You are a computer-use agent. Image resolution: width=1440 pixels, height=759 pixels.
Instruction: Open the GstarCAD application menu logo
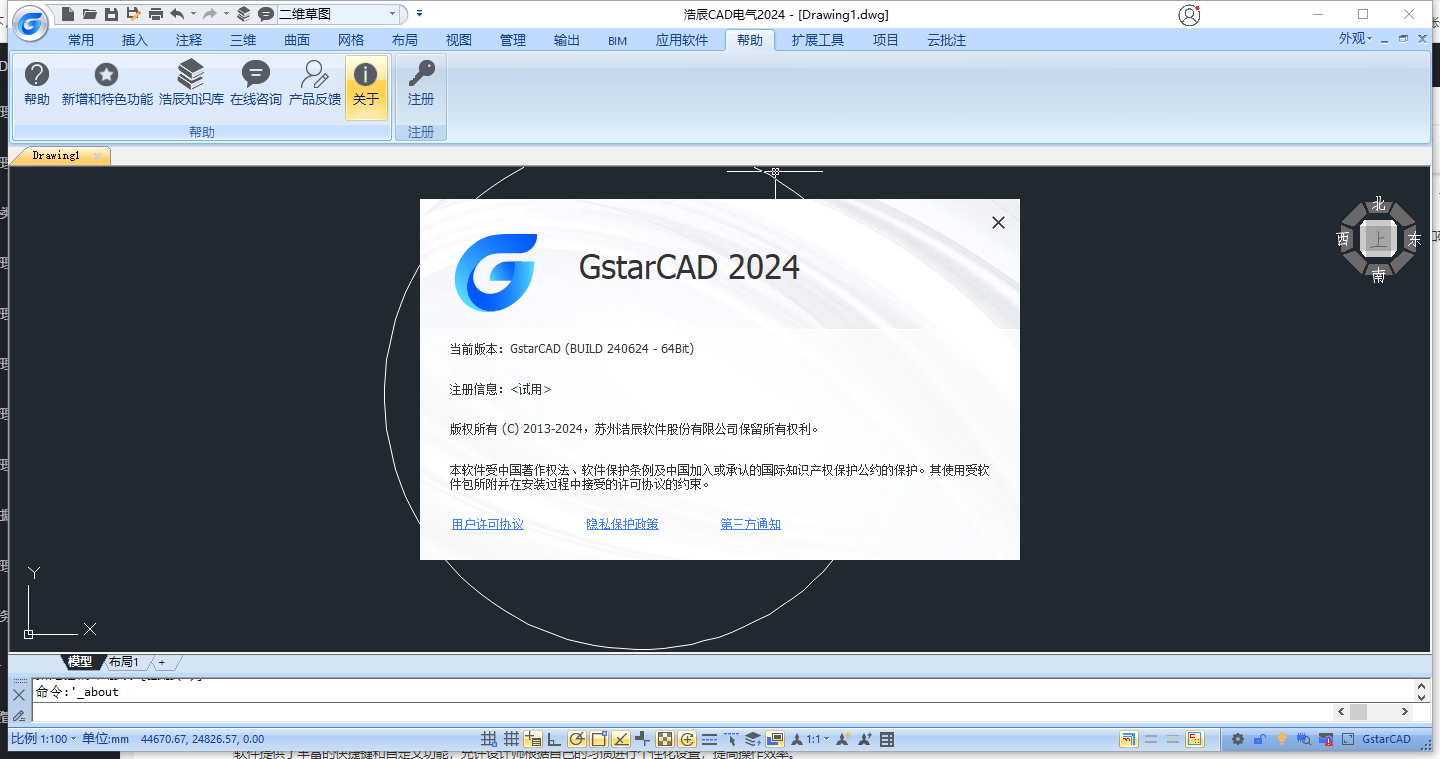tap(32, 22)
